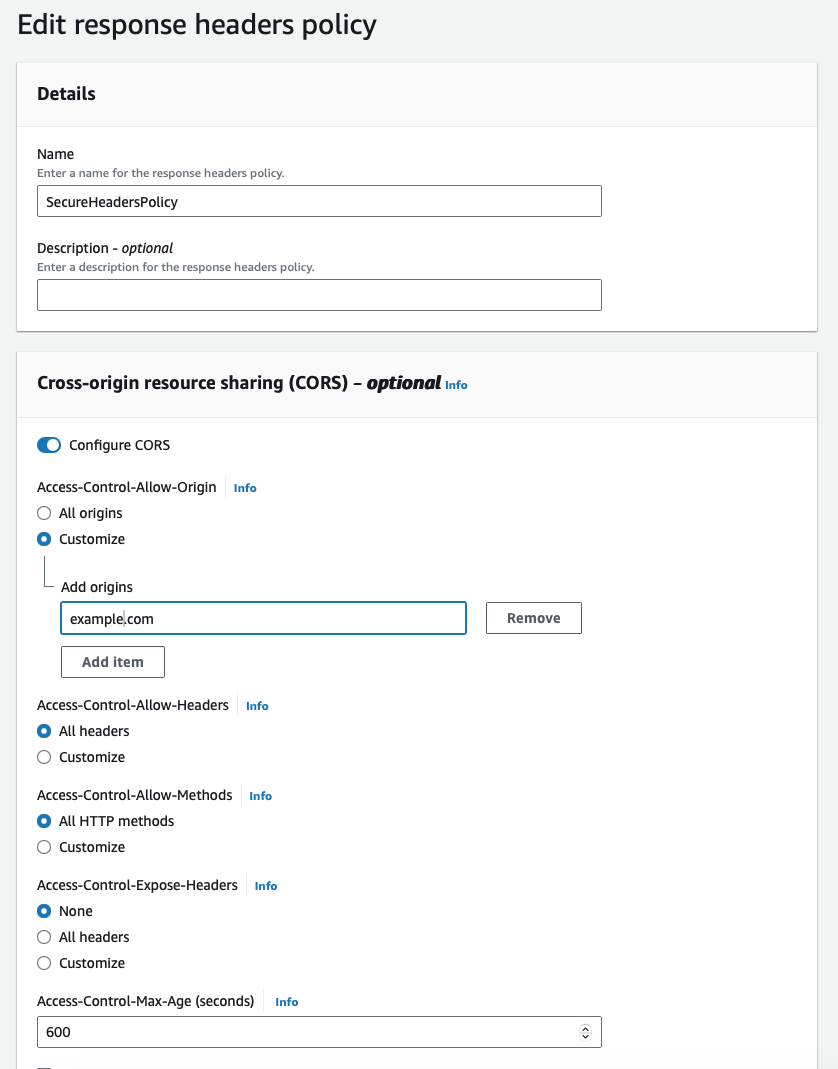Viewport: 838px width, 1069px height.
Task: Open Info link for Access-Control-Allow-Origin
Action: [245, 488]
